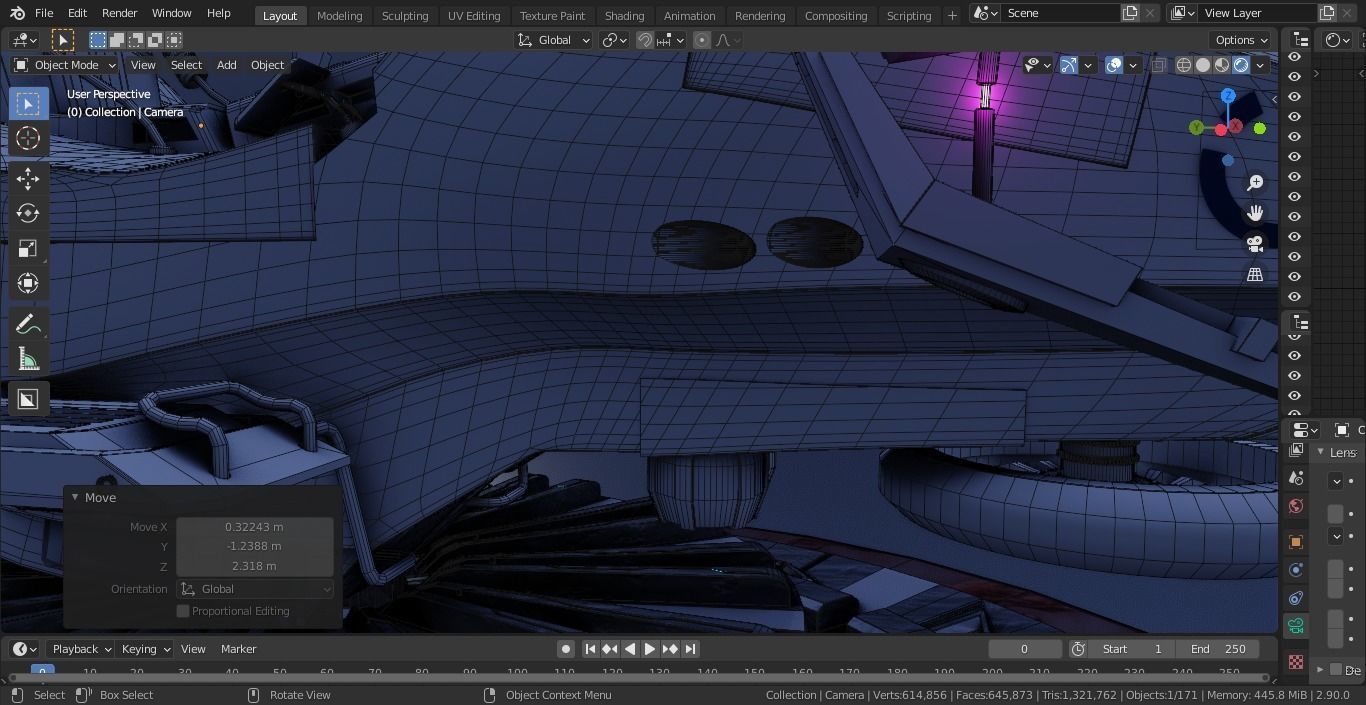Click the zoom magnifier icon in the viewport
Screen dimensions: 1366x705
[x=1255, y=183]
